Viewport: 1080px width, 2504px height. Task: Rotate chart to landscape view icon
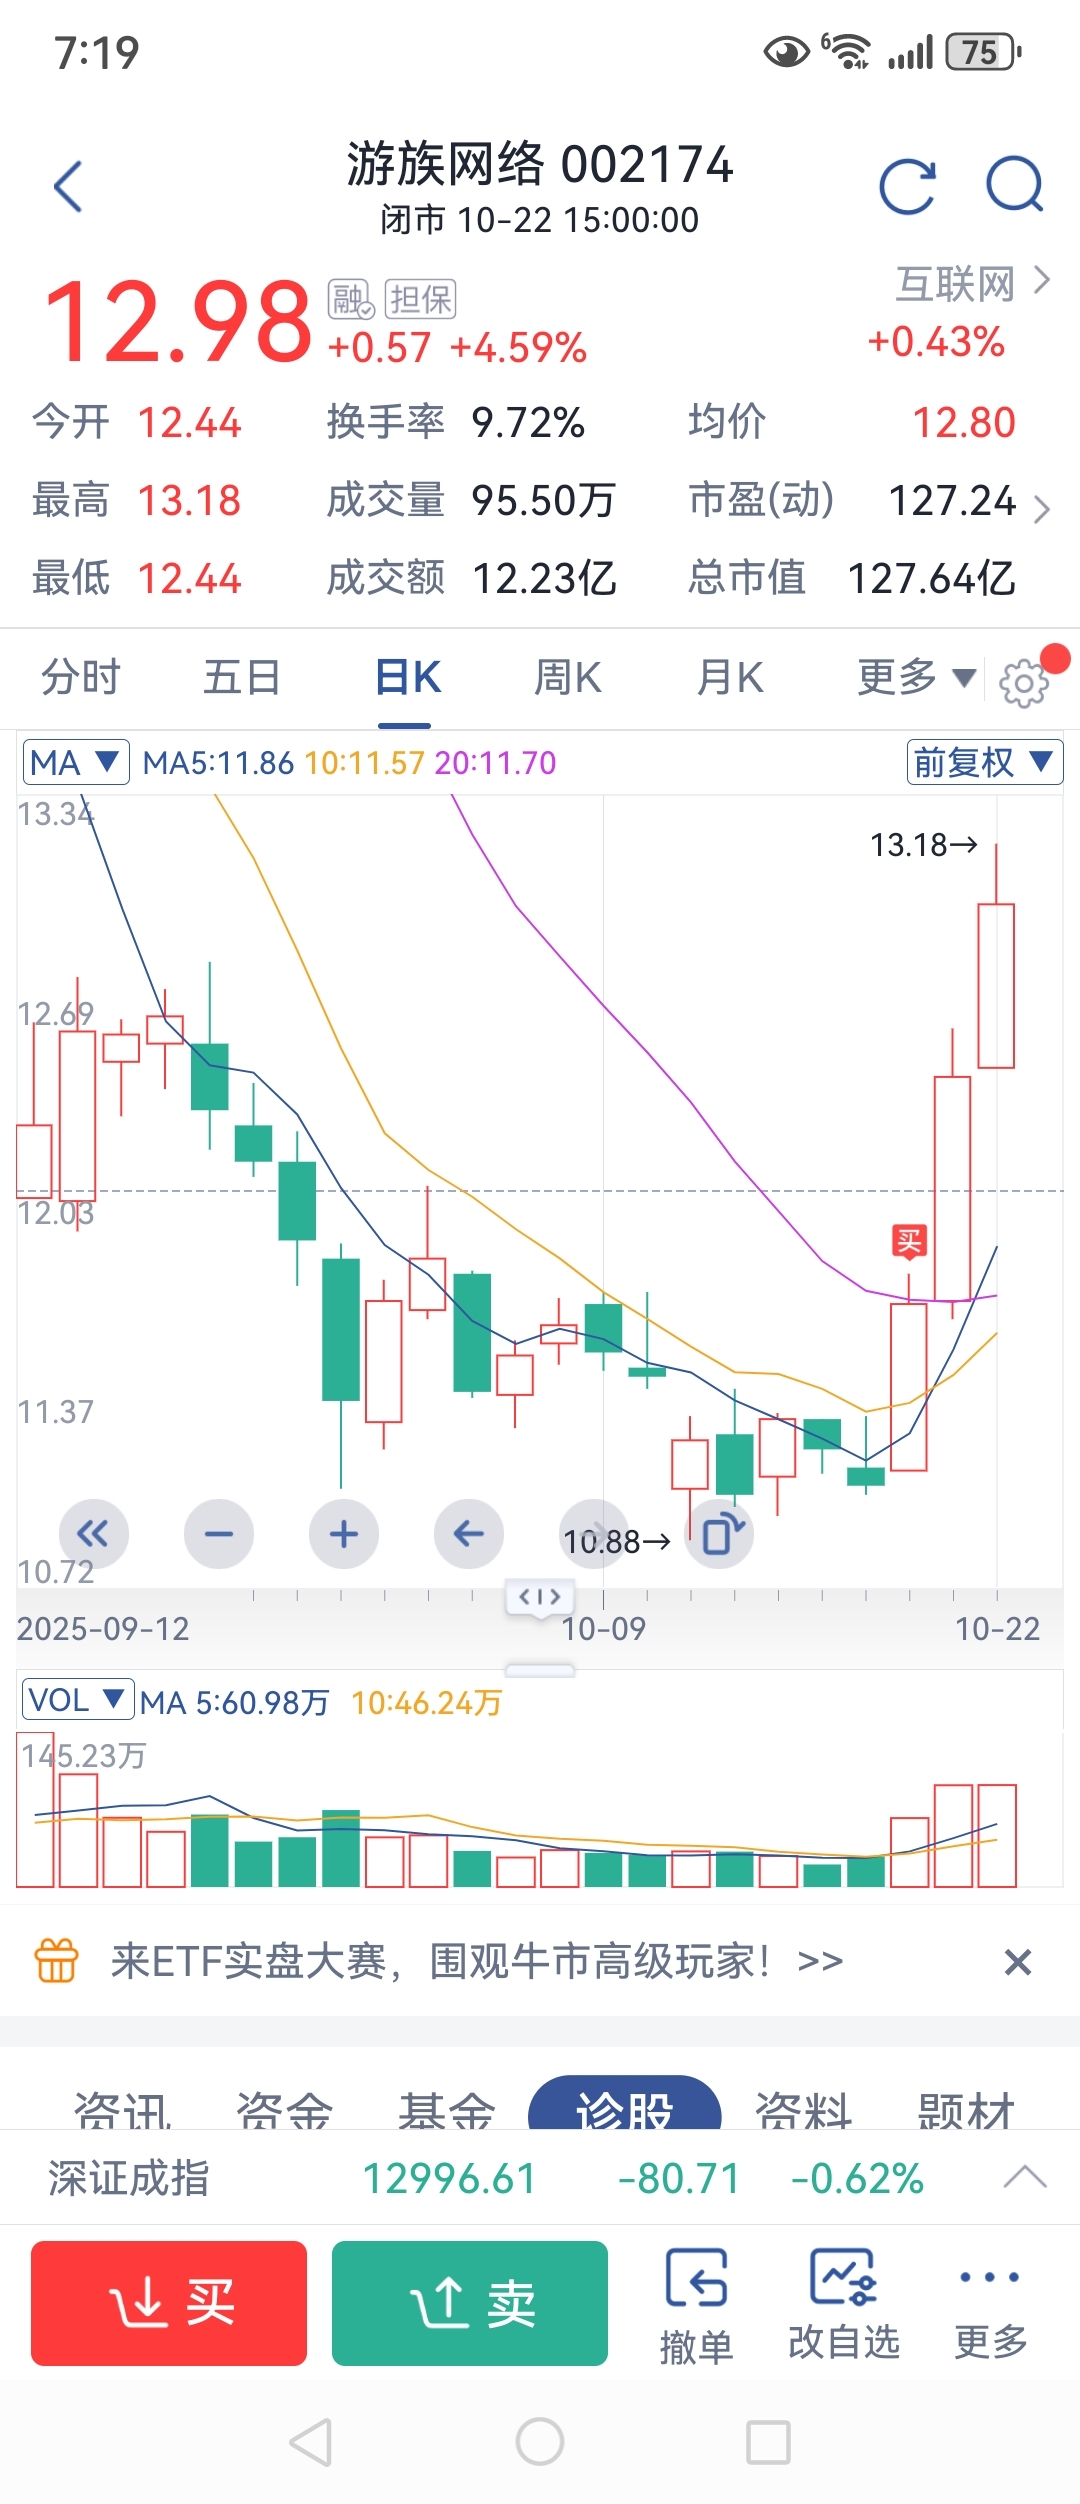[720, 1534]
